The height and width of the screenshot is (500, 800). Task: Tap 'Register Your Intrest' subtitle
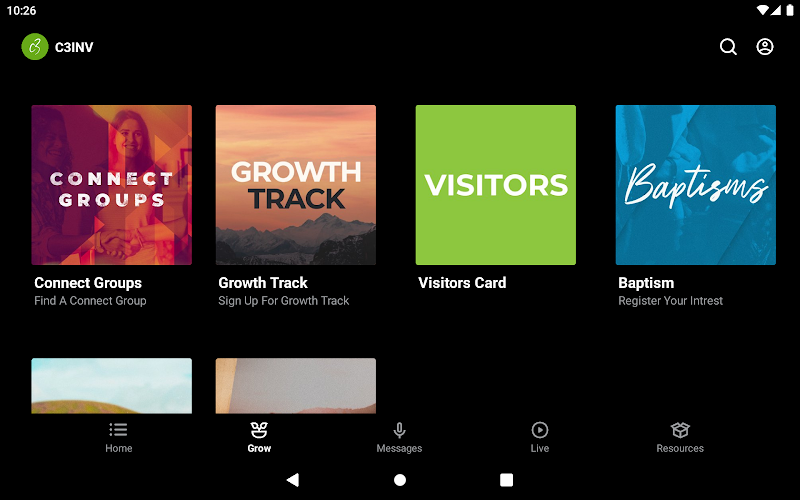click(x=670, y=301)
